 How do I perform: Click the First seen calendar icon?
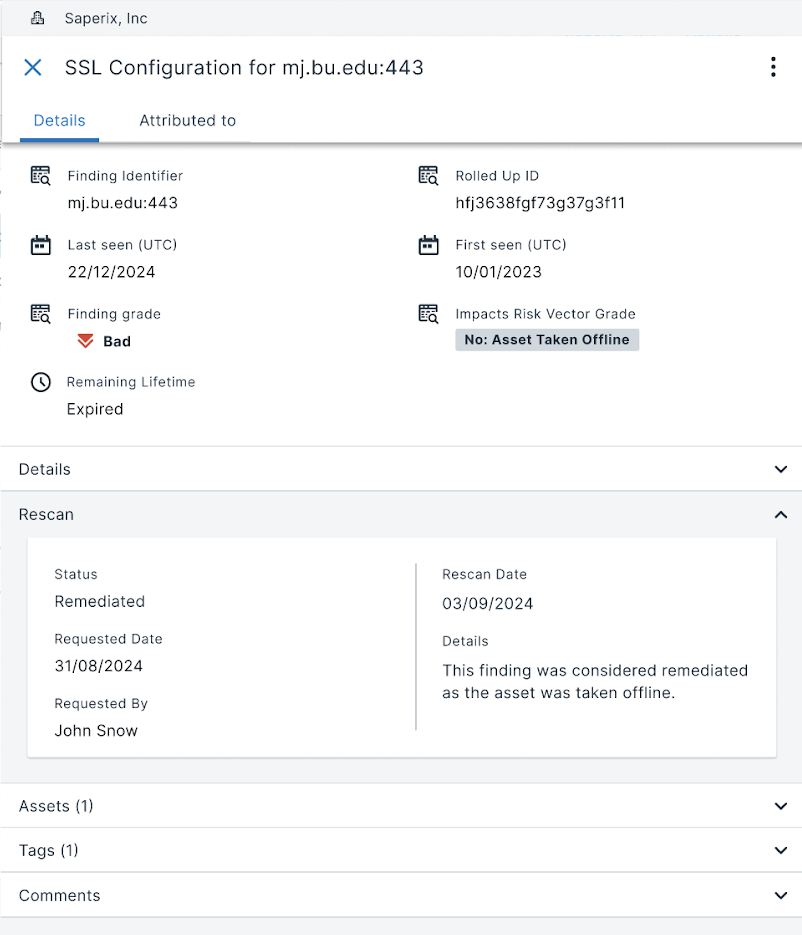428,245
